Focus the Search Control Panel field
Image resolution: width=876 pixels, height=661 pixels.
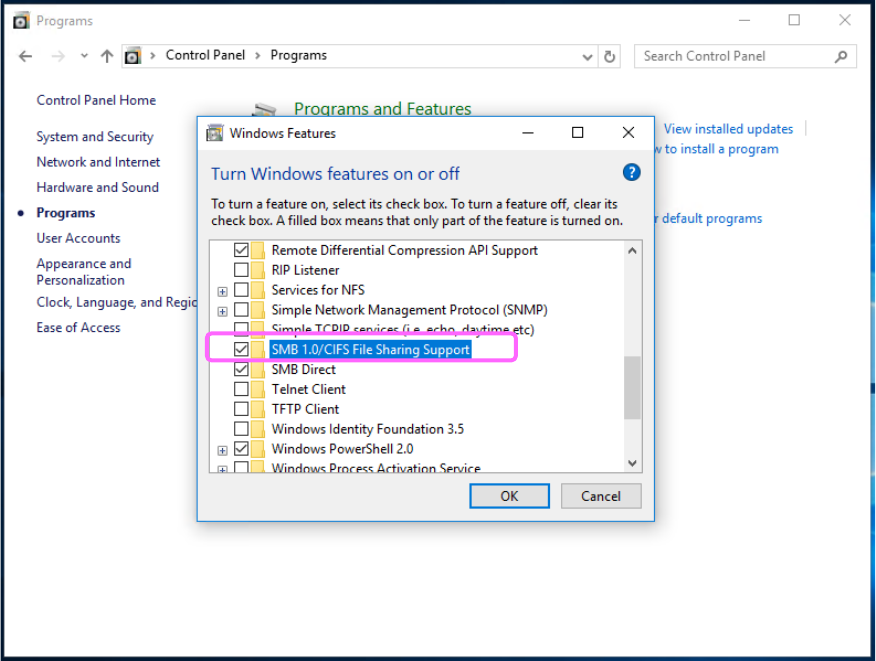745,56
